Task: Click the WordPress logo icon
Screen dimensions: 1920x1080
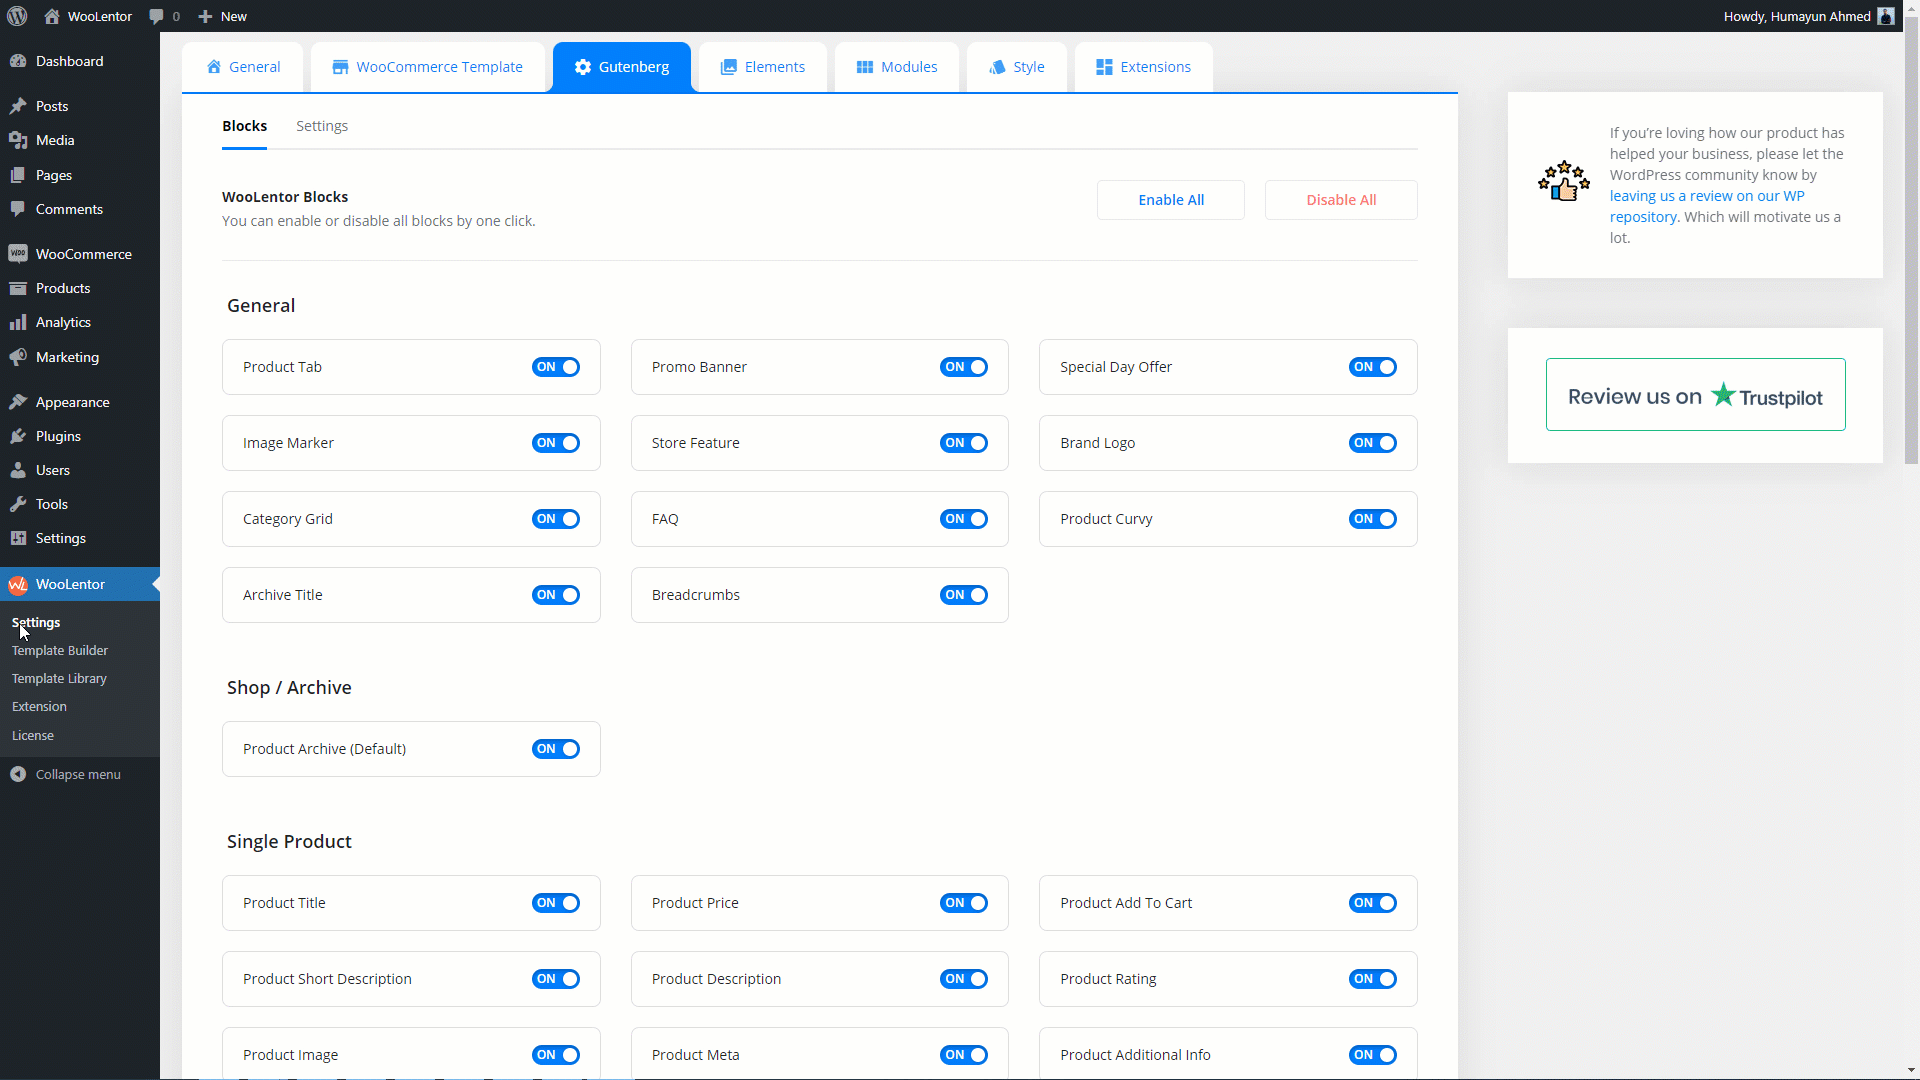Action: tap(17, 16)
